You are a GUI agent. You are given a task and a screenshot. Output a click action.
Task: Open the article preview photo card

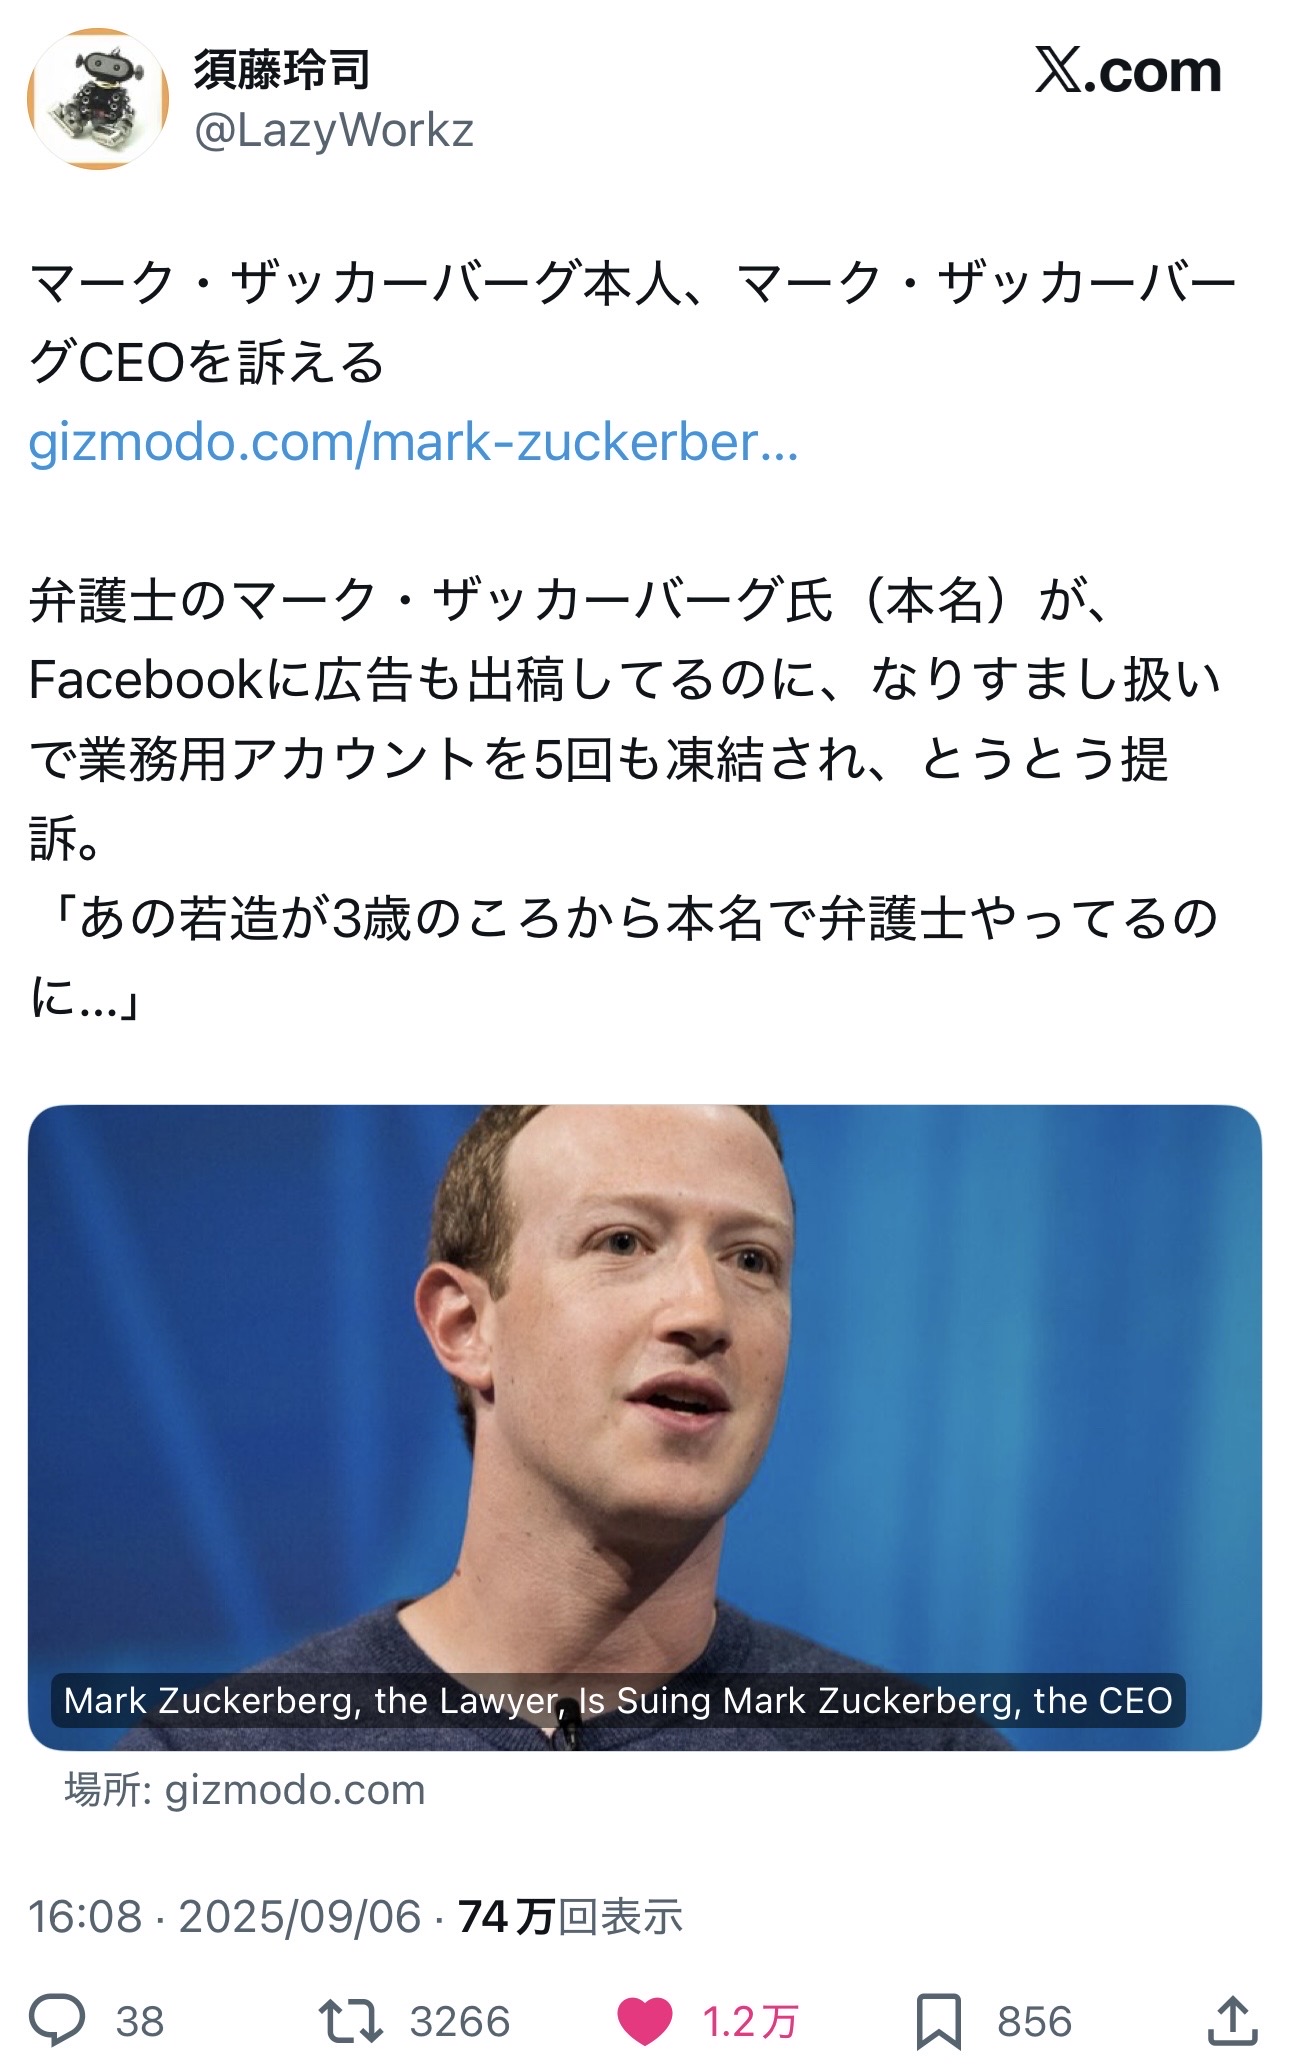click(645, 1427)
